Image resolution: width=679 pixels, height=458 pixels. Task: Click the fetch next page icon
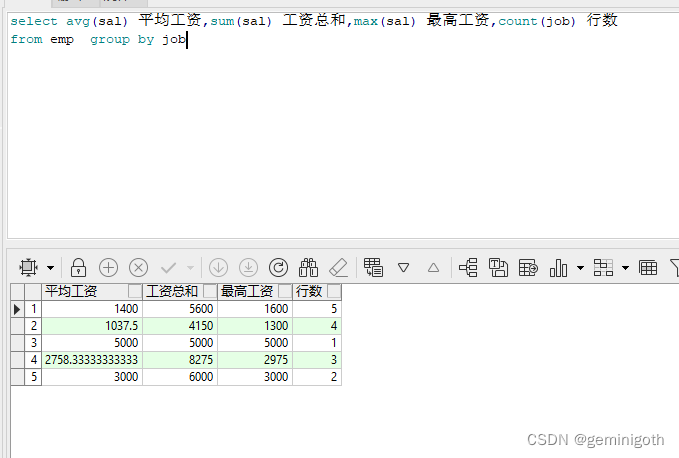[x=218, y=268]
